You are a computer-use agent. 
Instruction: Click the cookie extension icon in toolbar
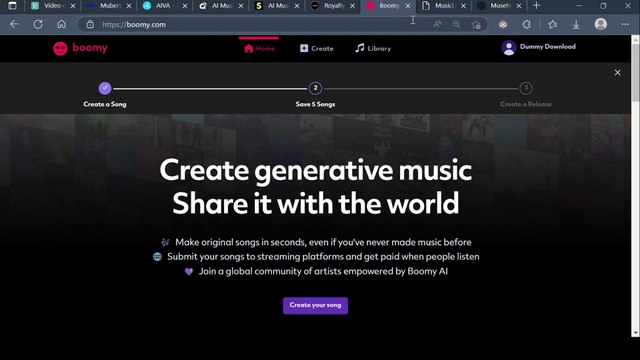503,24
